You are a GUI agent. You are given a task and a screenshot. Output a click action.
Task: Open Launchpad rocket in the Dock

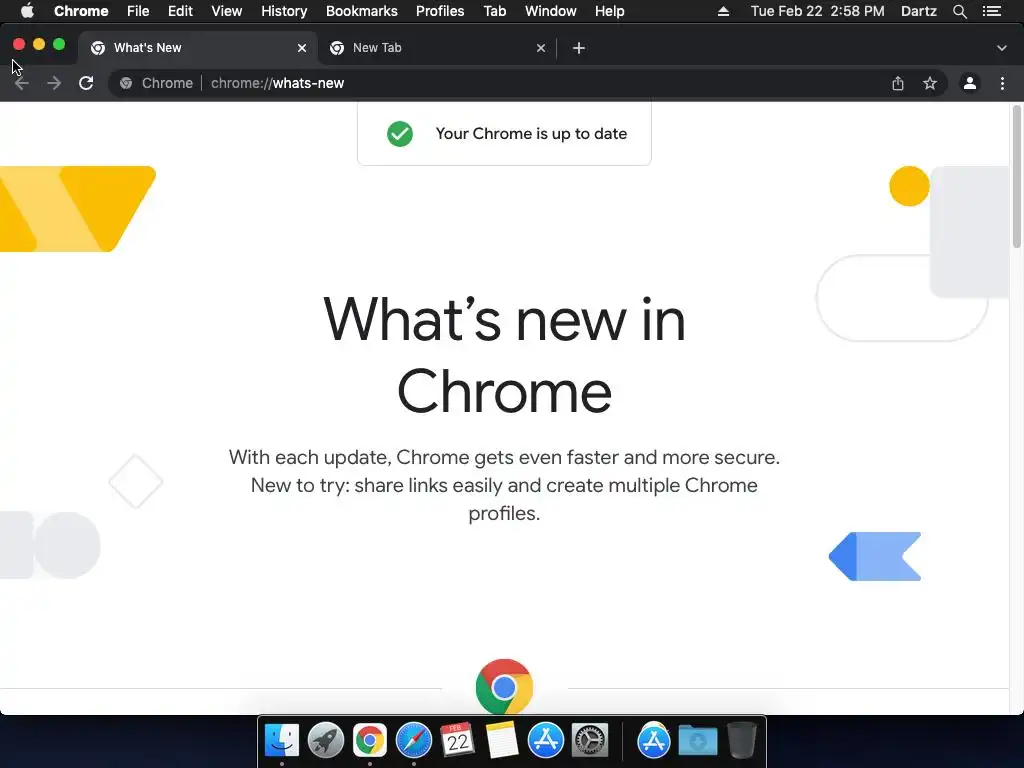[326, 740]
